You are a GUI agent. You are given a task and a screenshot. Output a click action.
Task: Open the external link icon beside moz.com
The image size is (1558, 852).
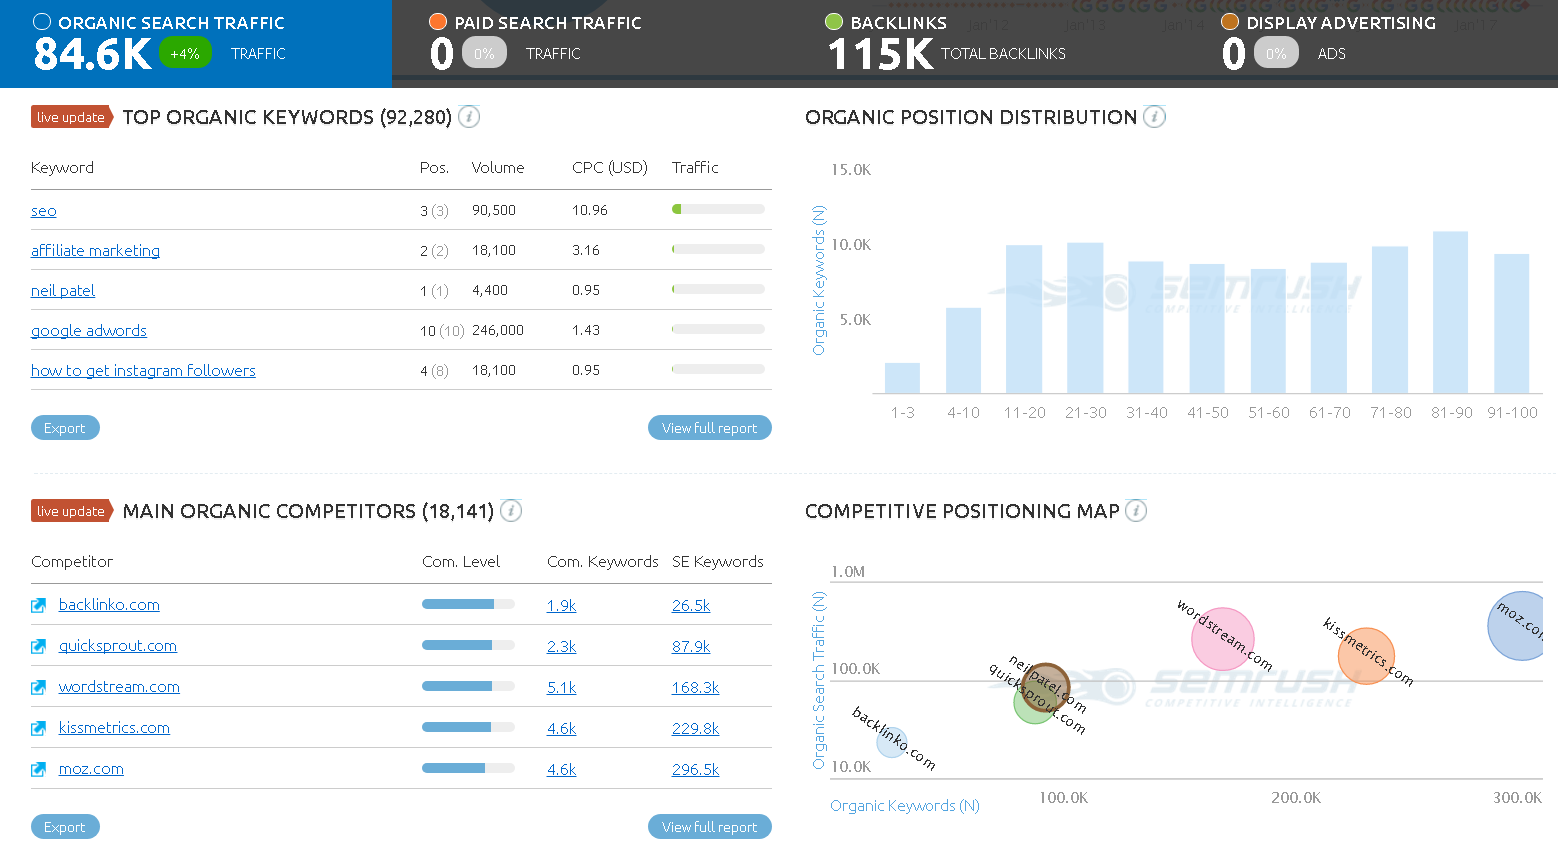pyautogui.click(x=39, y=769)
